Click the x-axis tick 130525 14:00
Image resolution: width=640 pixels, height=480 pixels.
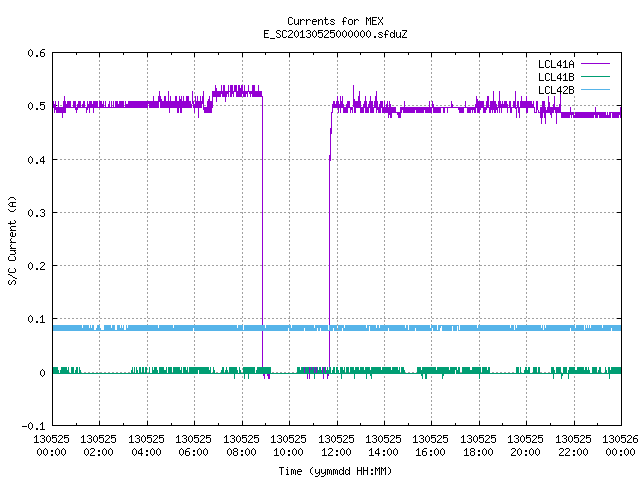[x=383, y=446]
